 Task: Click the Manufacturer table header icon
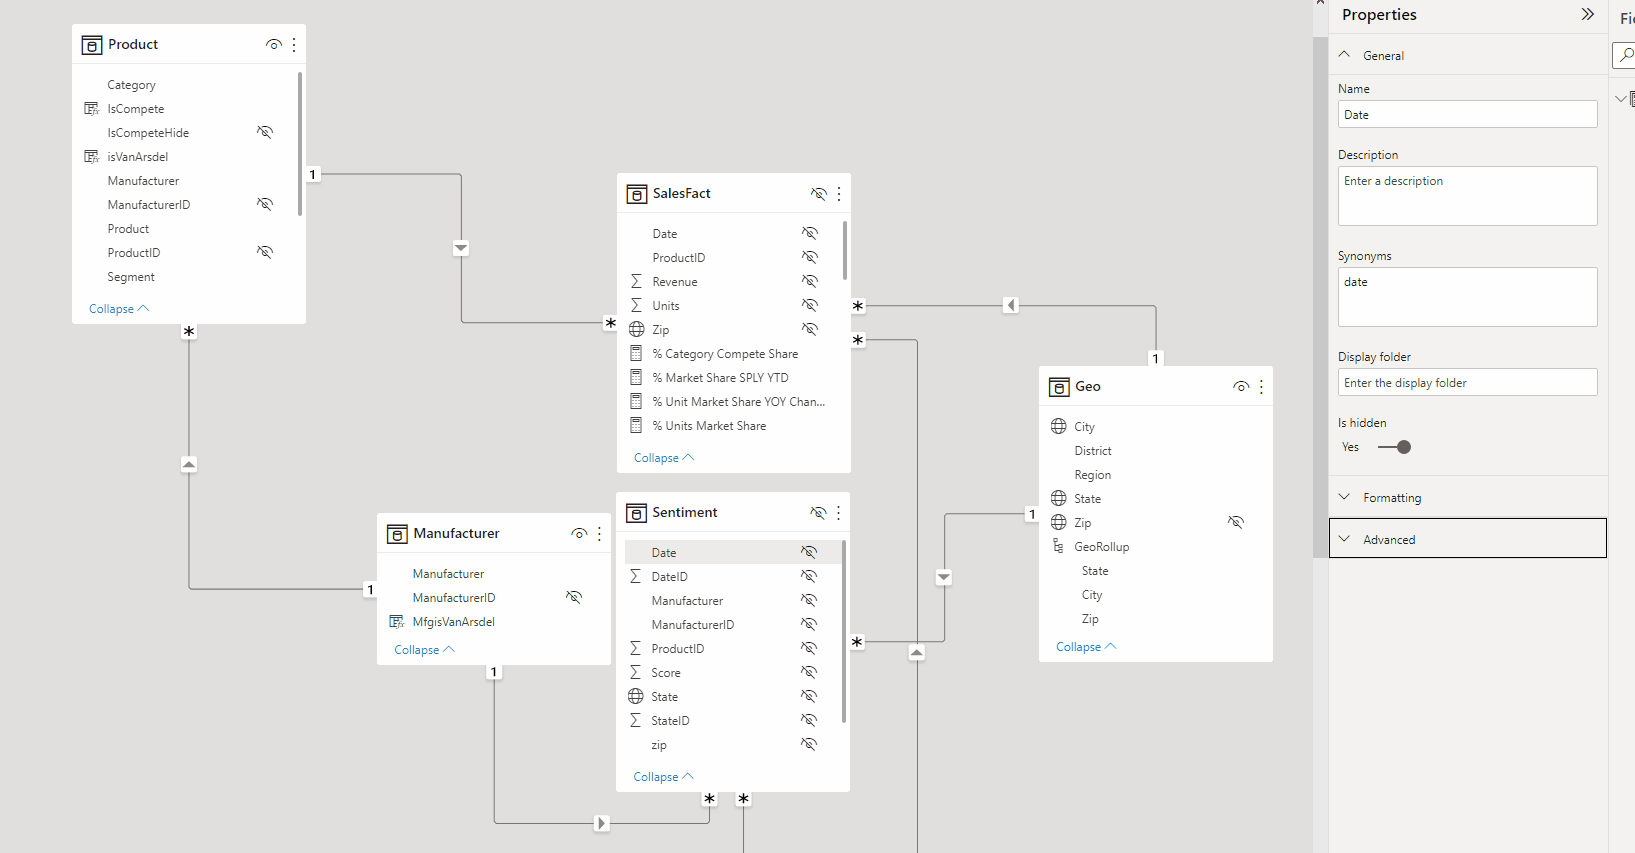397,534
